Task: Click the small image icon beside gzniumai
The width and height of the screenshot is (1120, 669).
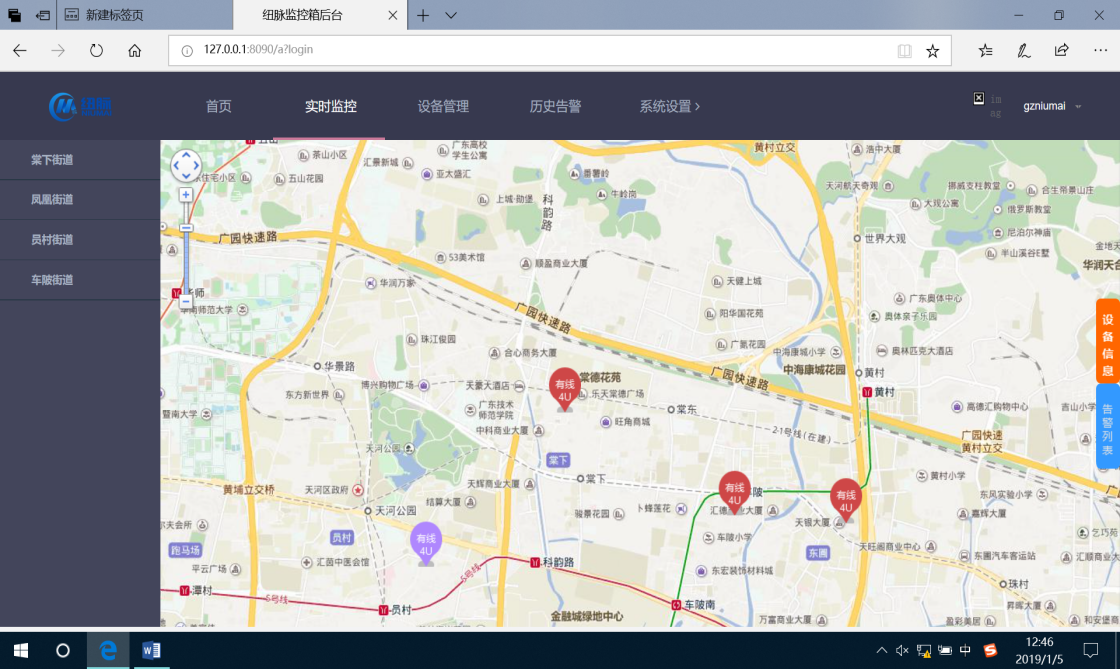Action: pyautogui.click(x=977, y=99)
